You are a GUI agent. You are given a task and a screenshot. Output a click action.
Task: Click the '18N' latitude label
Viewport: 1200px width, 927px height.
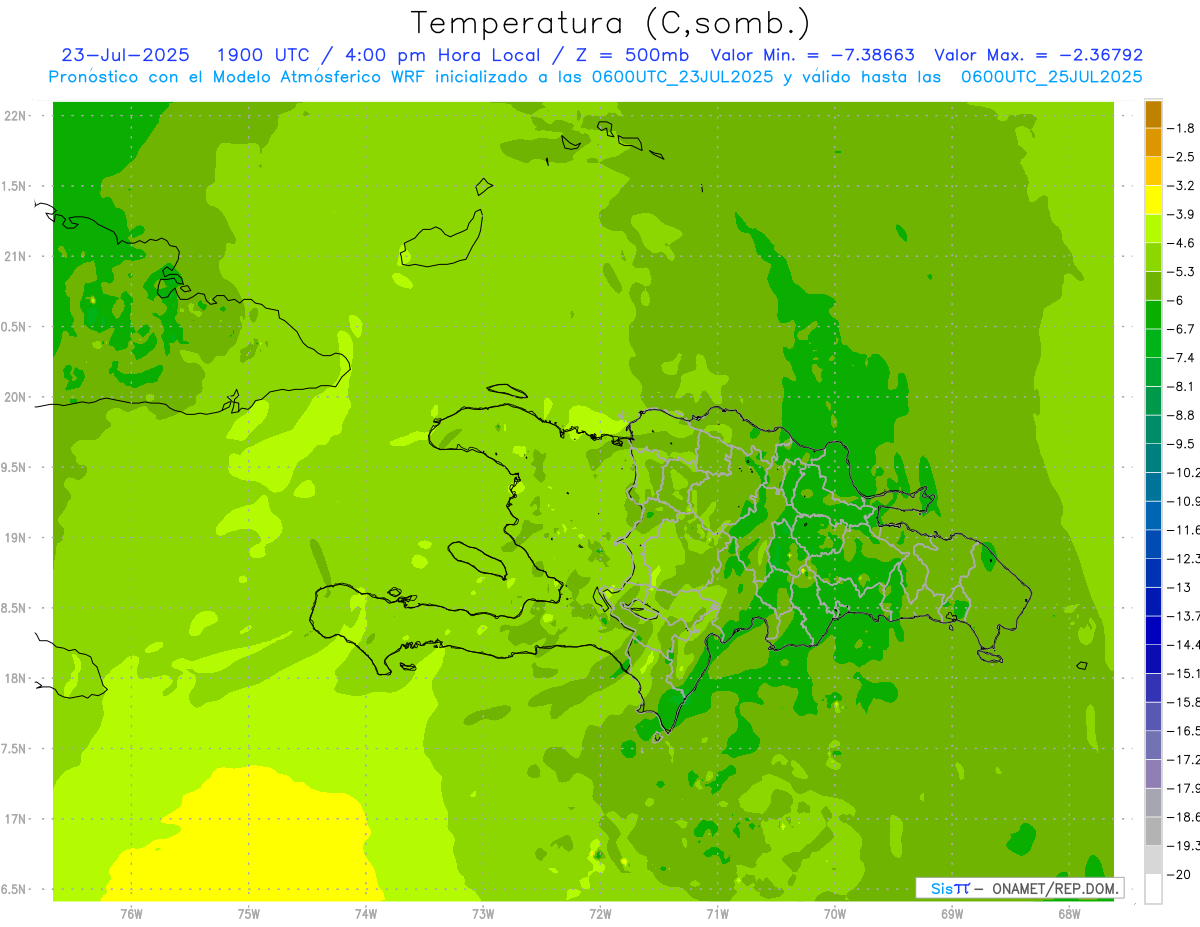coord(17,678)
